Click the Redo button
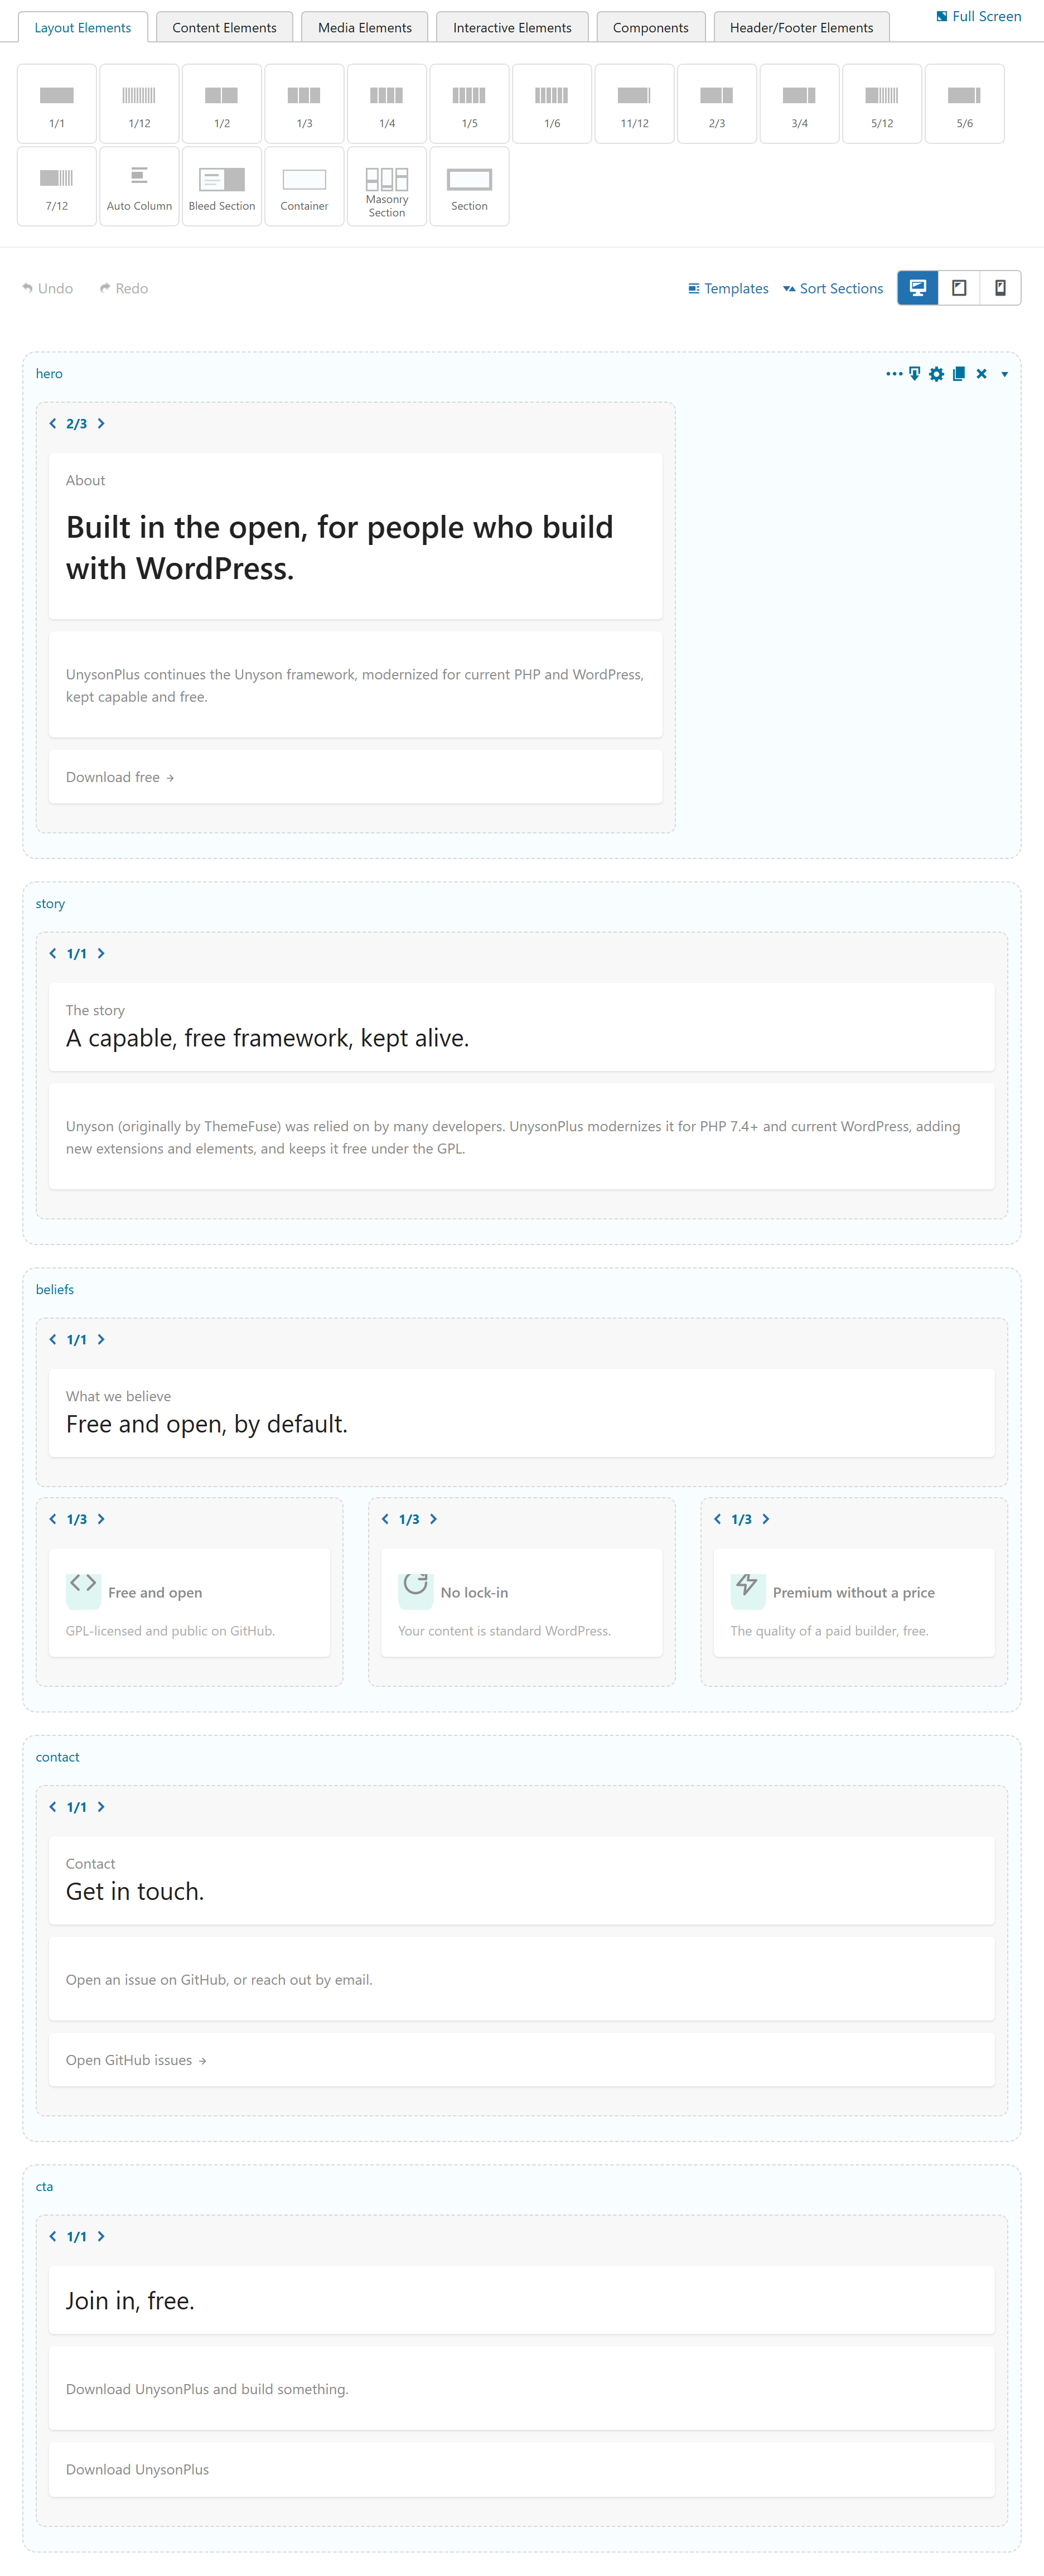This screenshot has height=2576, width=1044. pos(124,288)
